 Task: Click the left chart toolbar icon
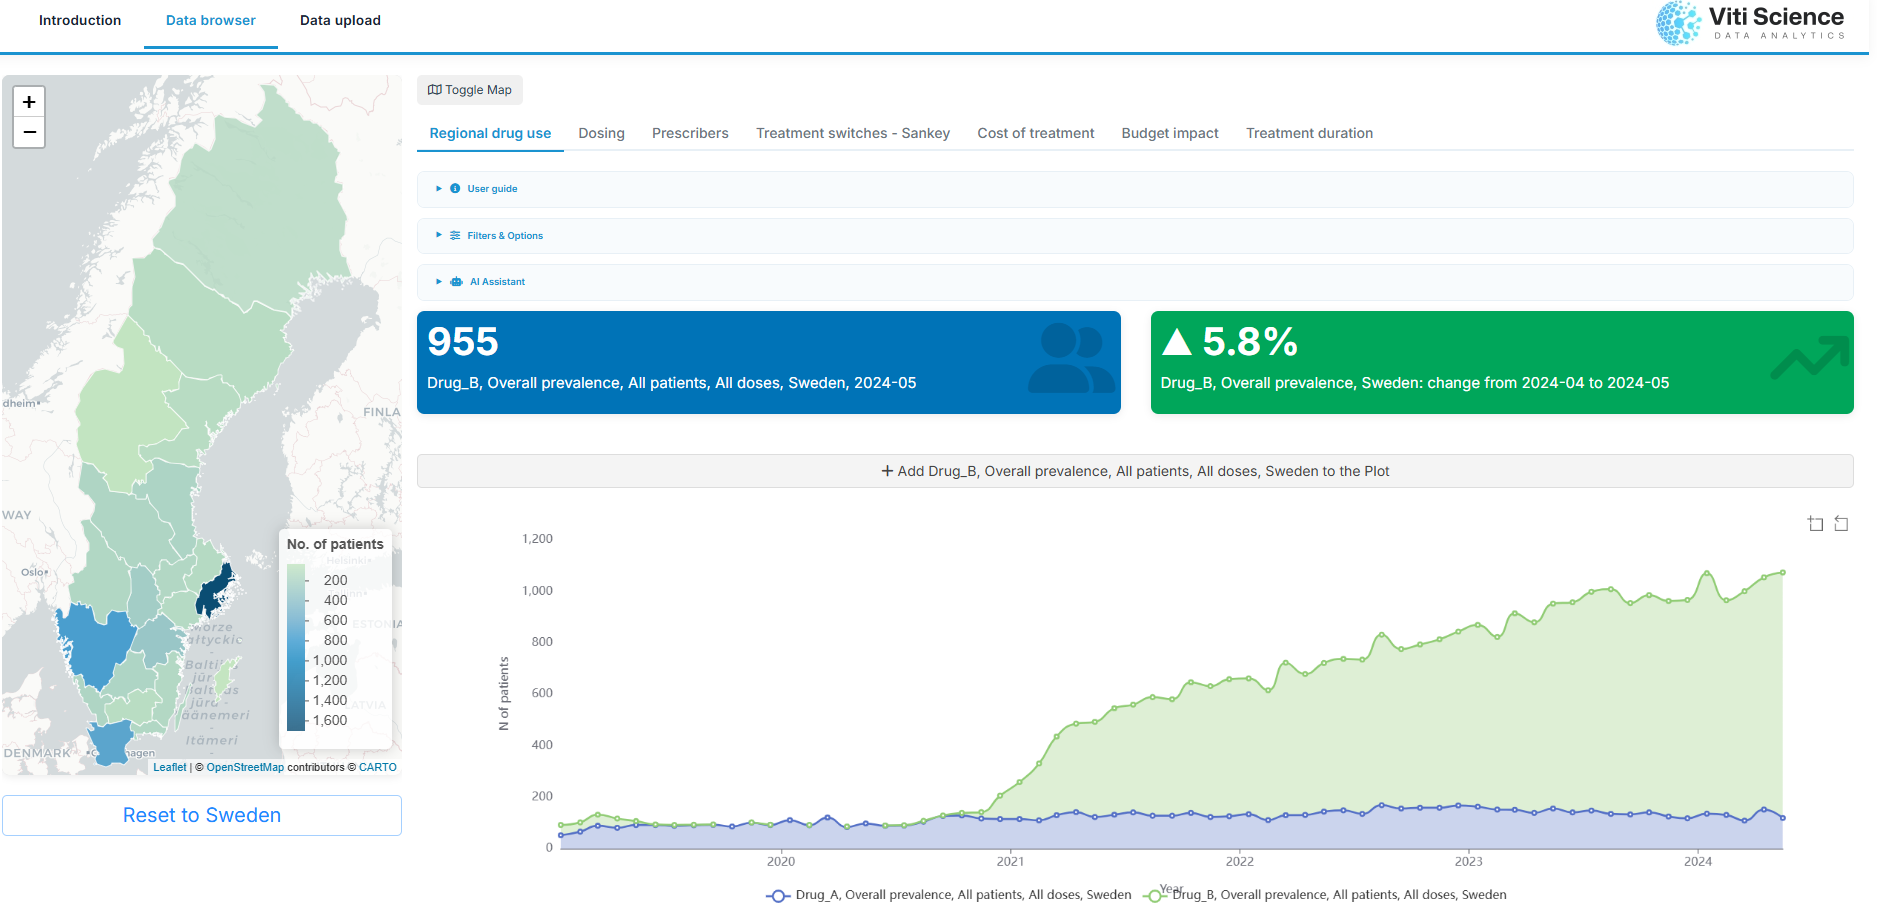(x=1816, y=524)
